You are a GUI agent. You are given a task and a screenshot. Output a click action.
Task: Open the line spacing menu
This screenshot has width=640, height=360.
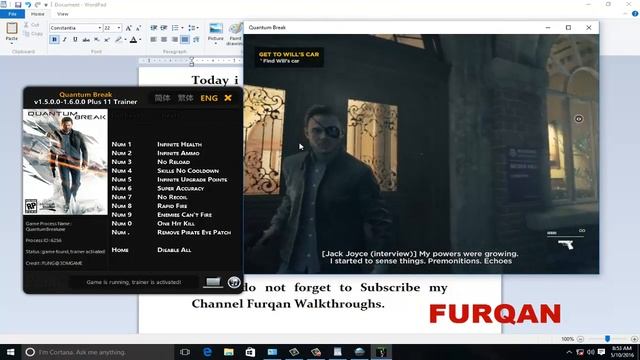[193, 28]
